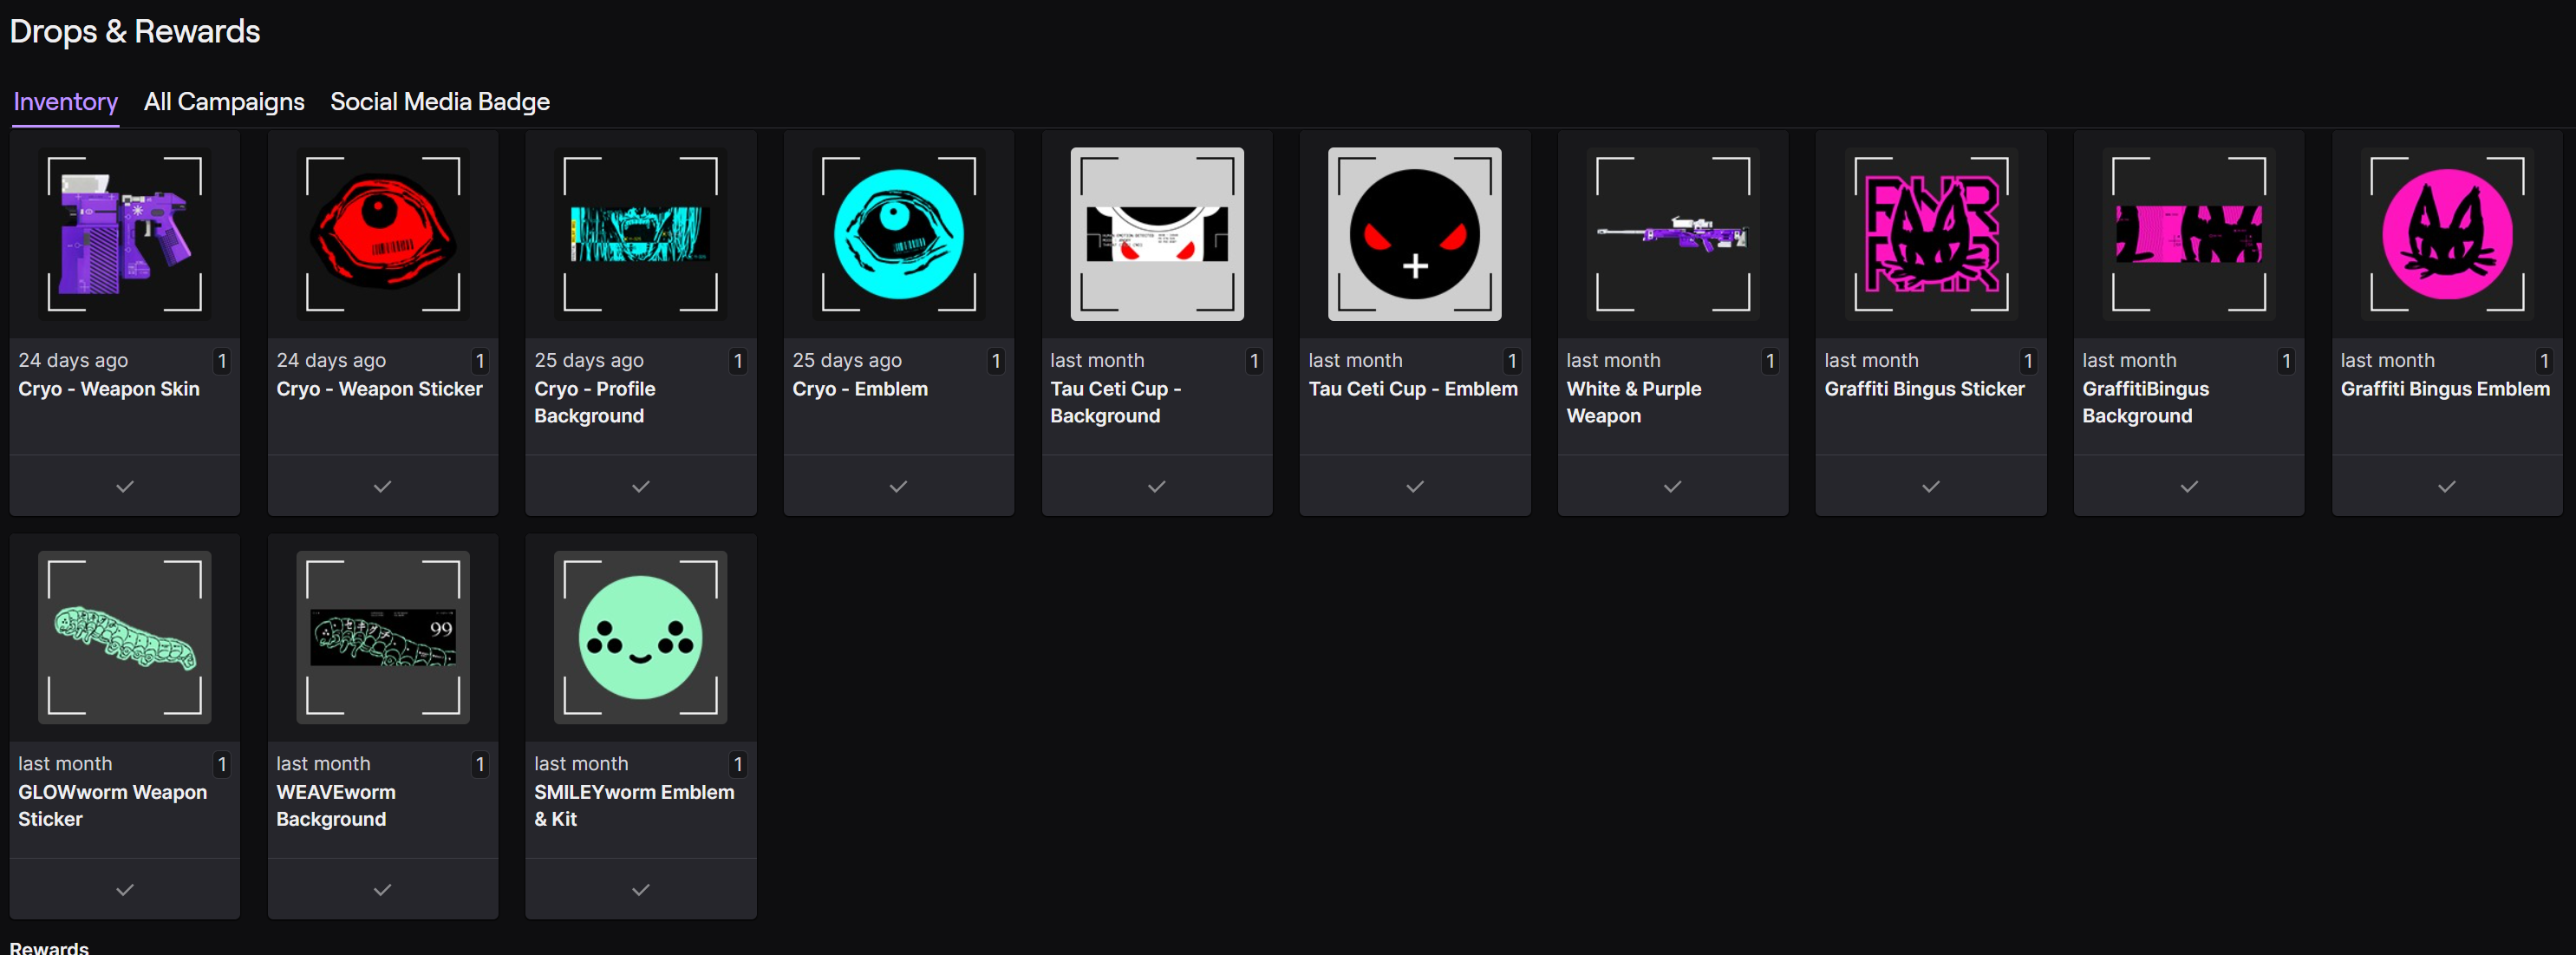
Task: Click the Tau Ceti Cup Emblem black face image
Action: (1414, 234)
